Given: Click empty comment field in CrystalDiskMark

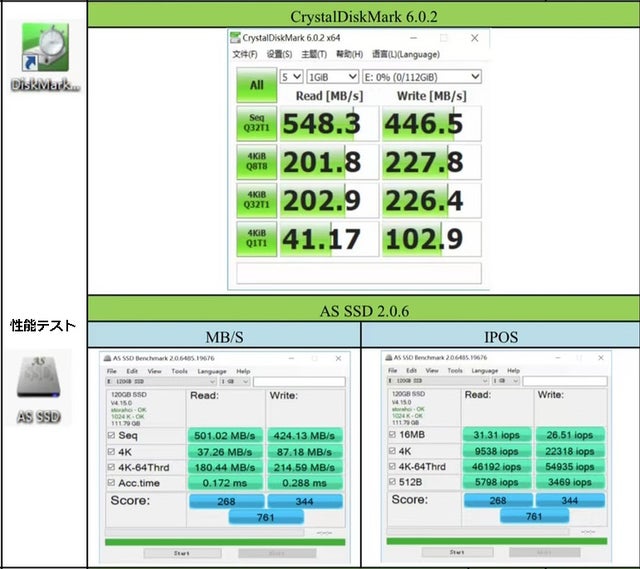Looking at the screenshot, I should (x=359, y=273).
